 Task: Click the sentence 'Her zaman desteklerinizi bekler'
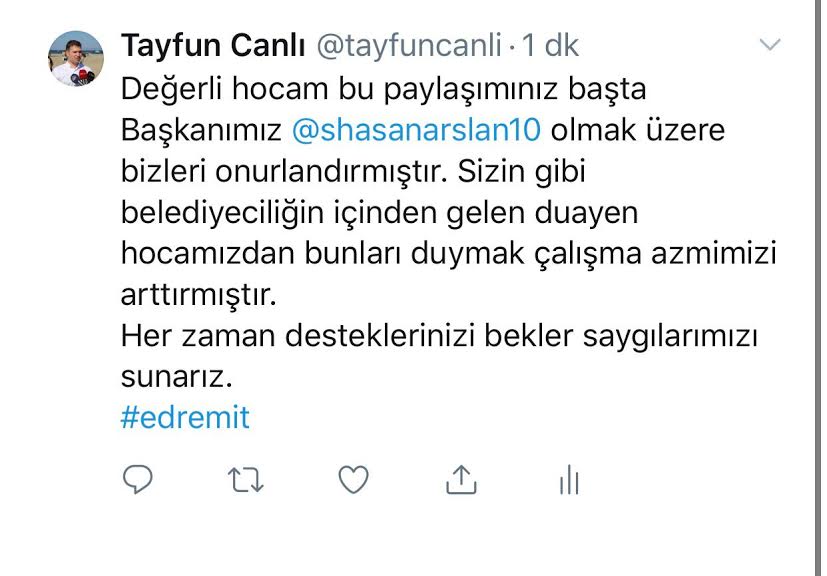pos(347,335)
